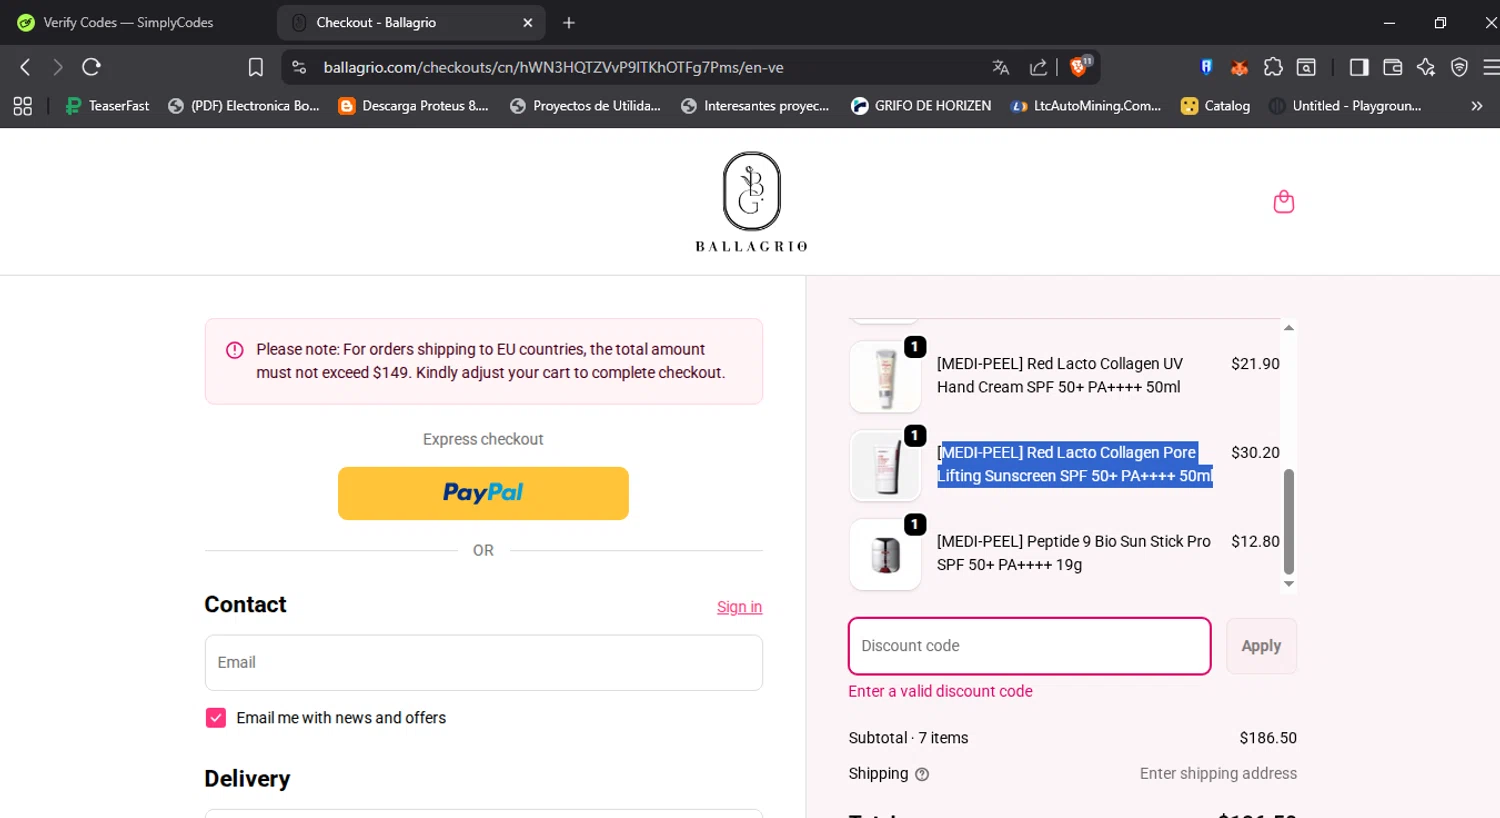This screenshot has height=818, width=1500.
Task: Expand hidden bookmarks chevron
Action: pyautogui.click(x=1477, y=106)
